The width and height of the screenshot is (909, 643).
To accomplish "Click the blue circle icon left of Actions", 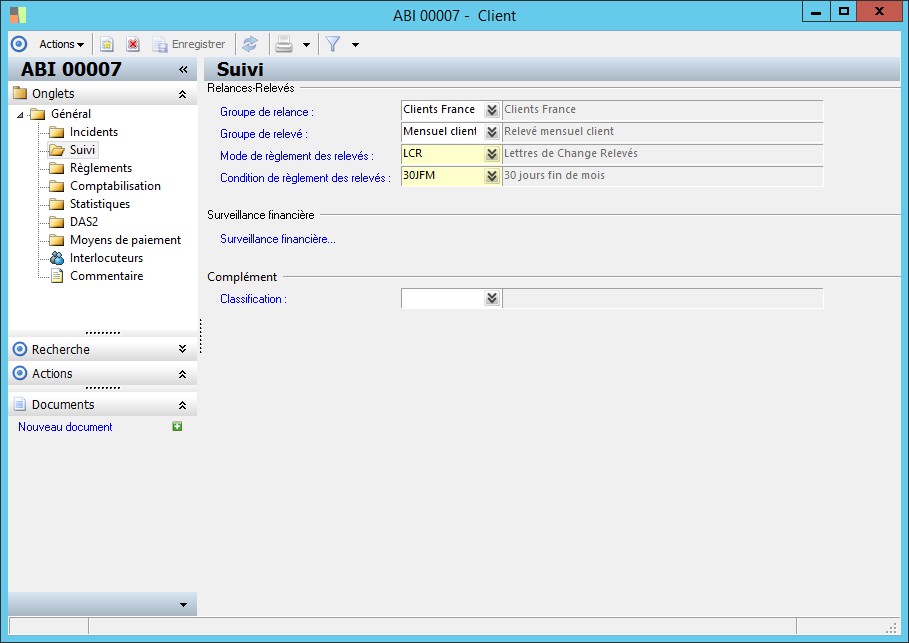I will 18,44.
